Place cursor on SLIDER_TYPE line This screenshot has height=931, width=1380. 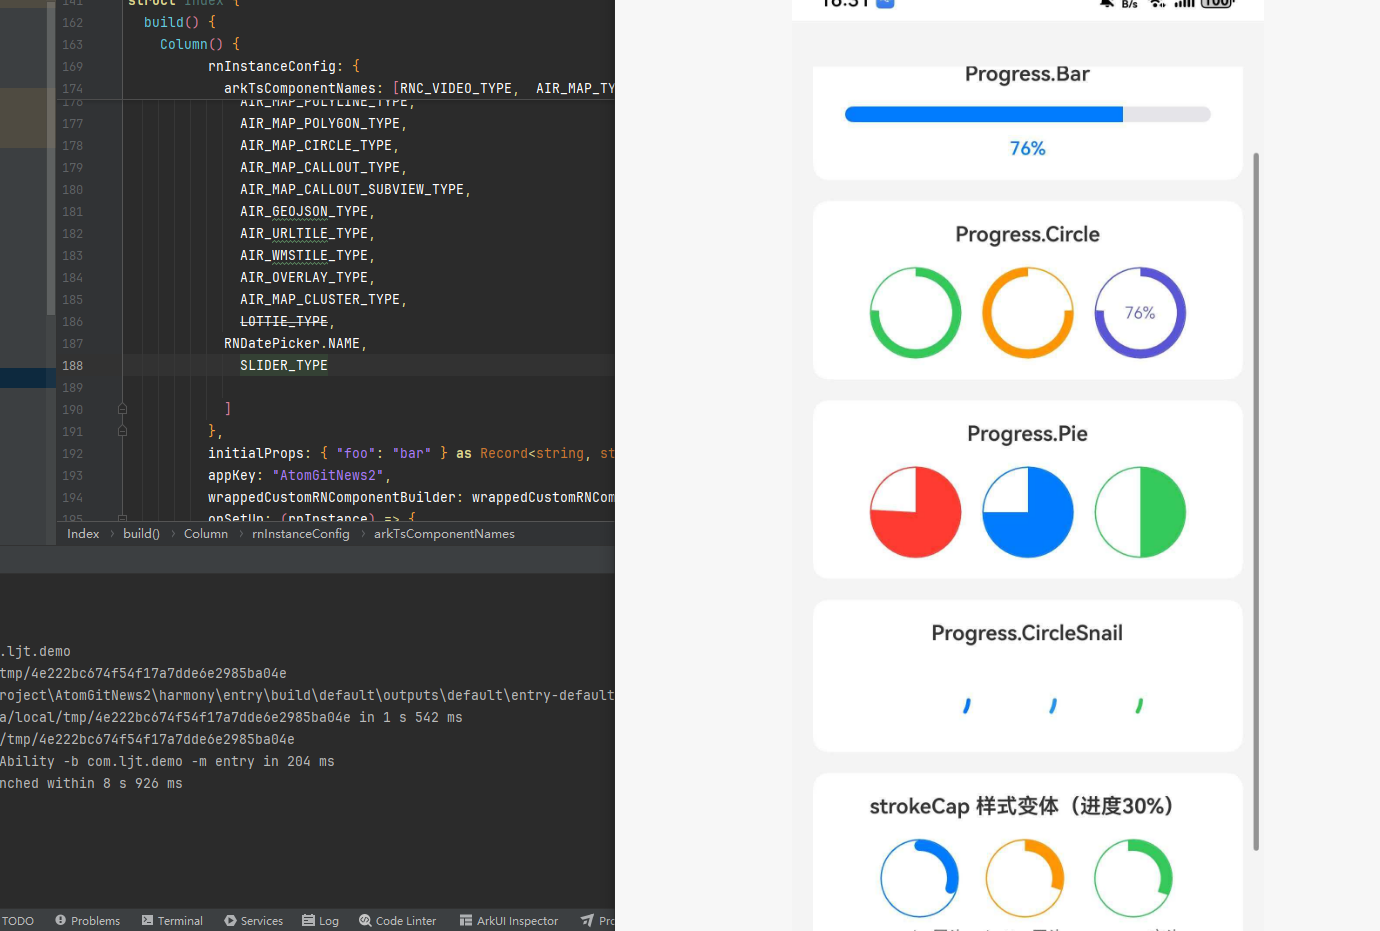pyautogui.click(x=284, y=365)
